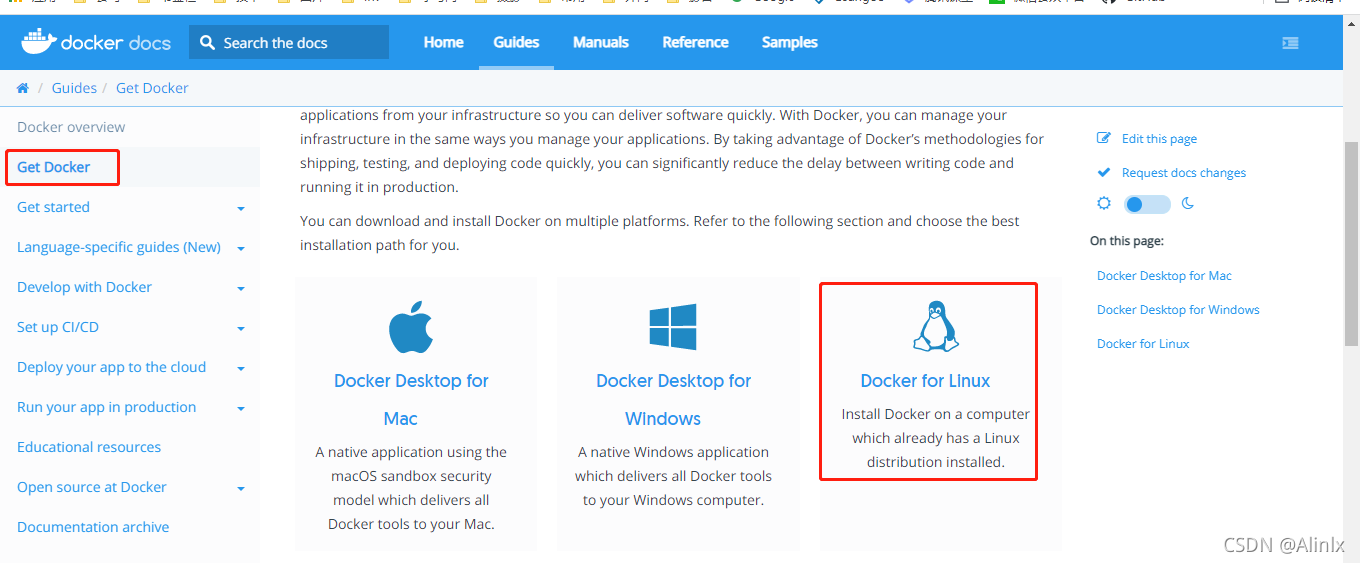Screen dimensions: 1360x563
Task: Click the sun light-mode icon
Action: [1104, 203]
